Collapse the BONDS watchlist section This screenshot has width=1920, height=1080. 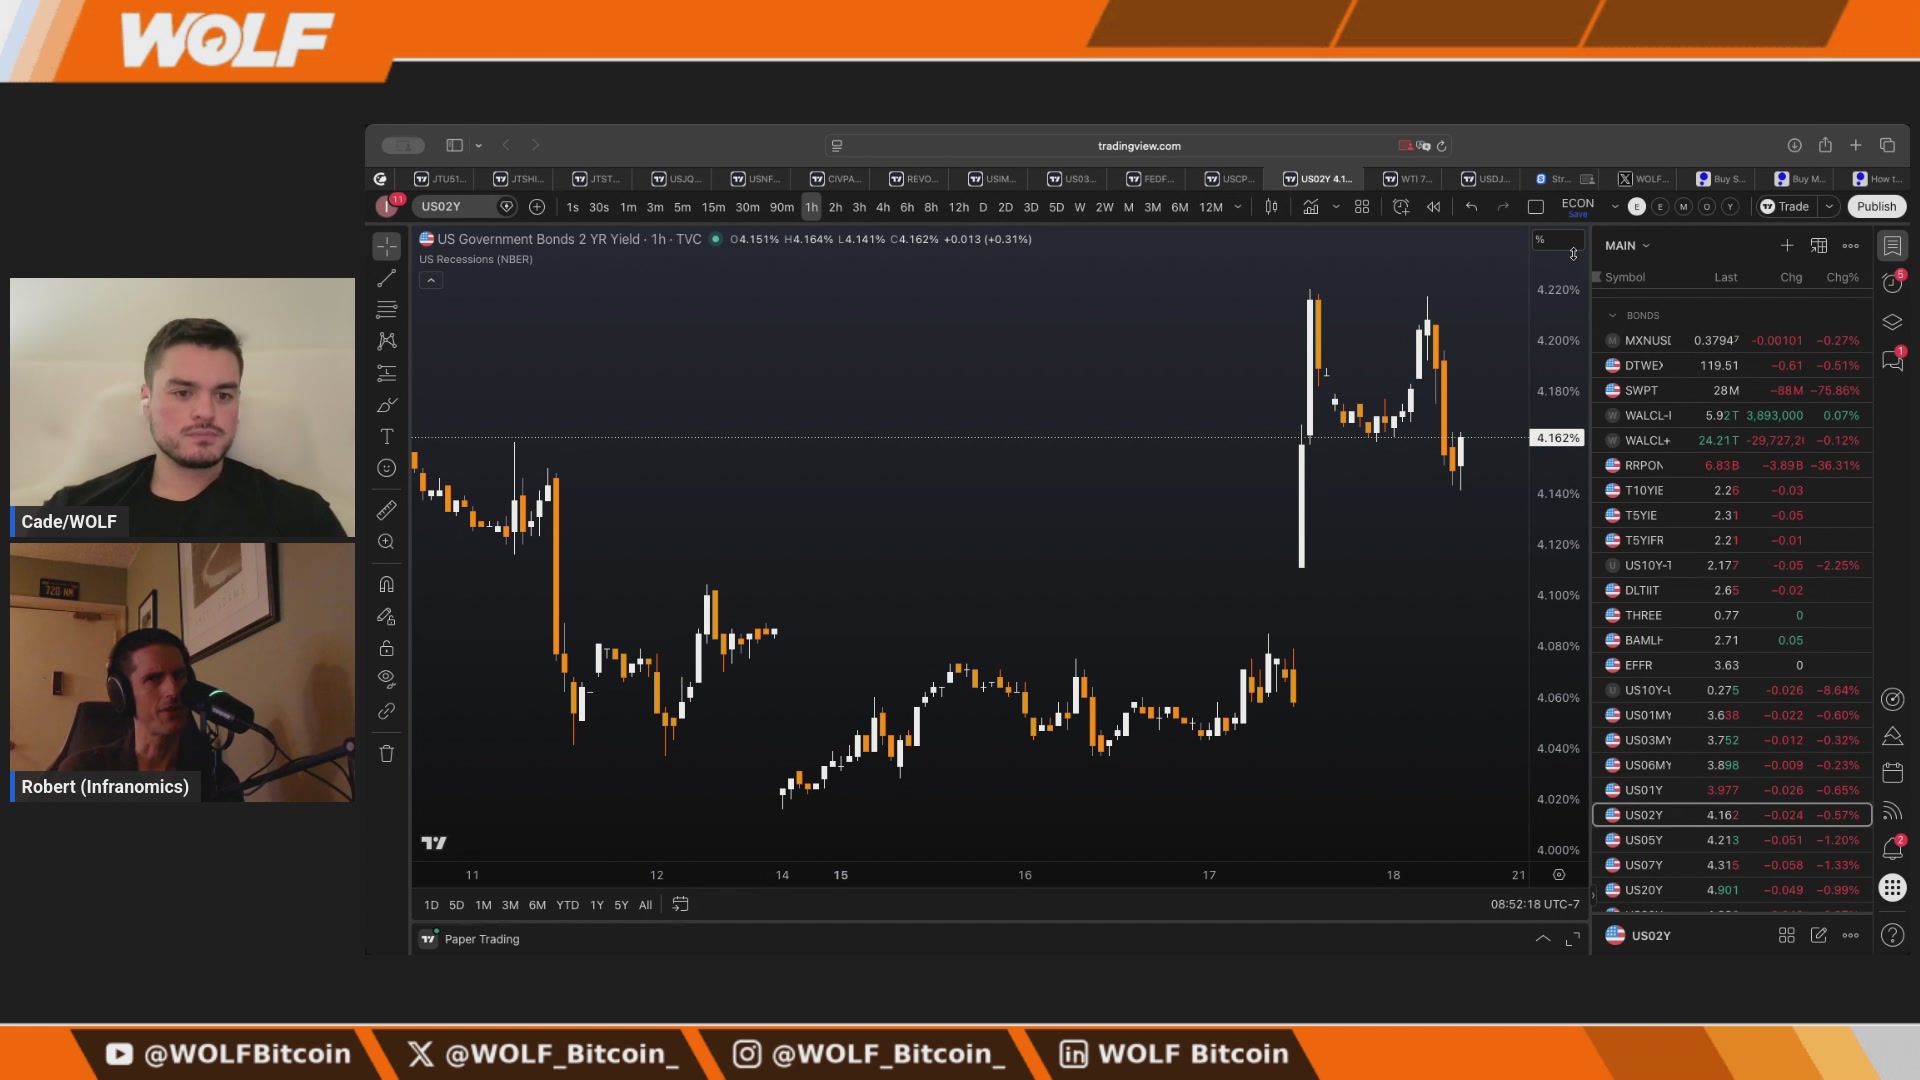click(x=1612, y=316)
